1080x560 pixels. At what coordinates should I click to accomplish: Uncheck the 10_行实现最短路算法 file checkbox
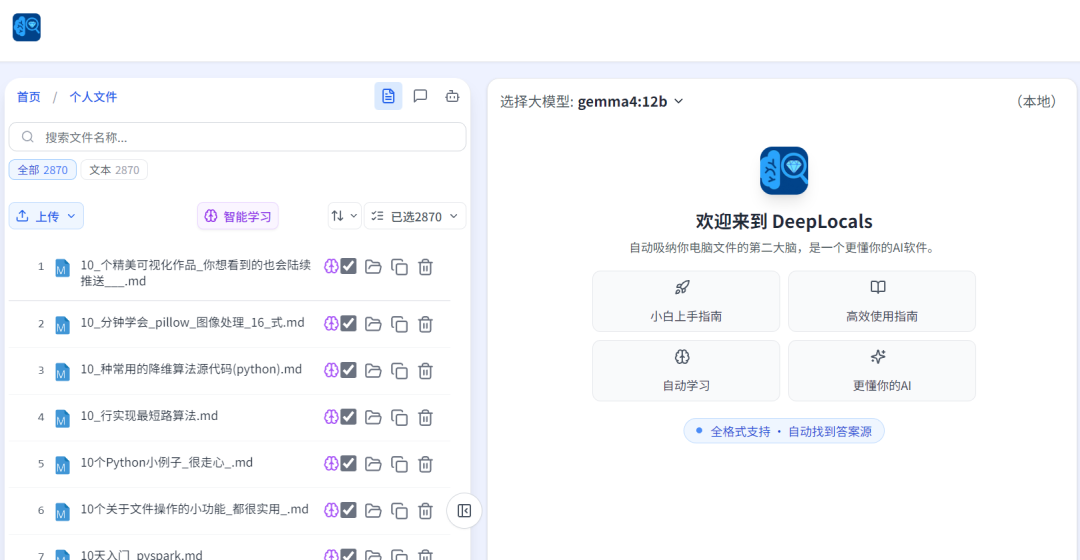349,417
